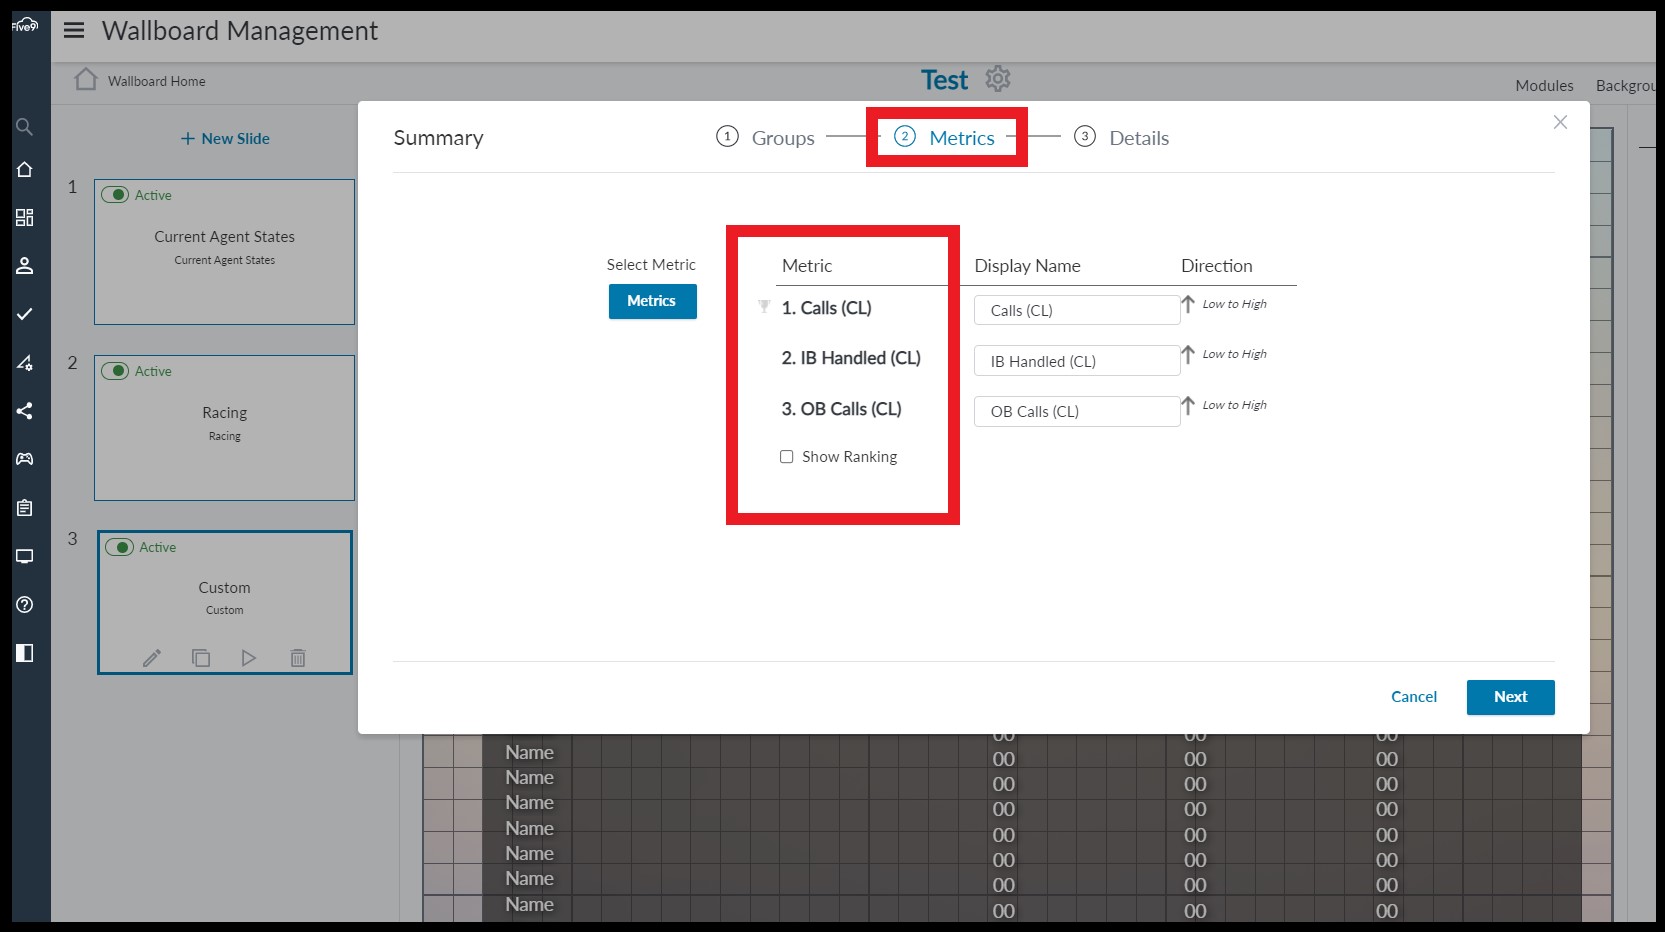The image size is (1665, 932).
Task: Click the play icon on Custom slide
Action: [249, 658]
